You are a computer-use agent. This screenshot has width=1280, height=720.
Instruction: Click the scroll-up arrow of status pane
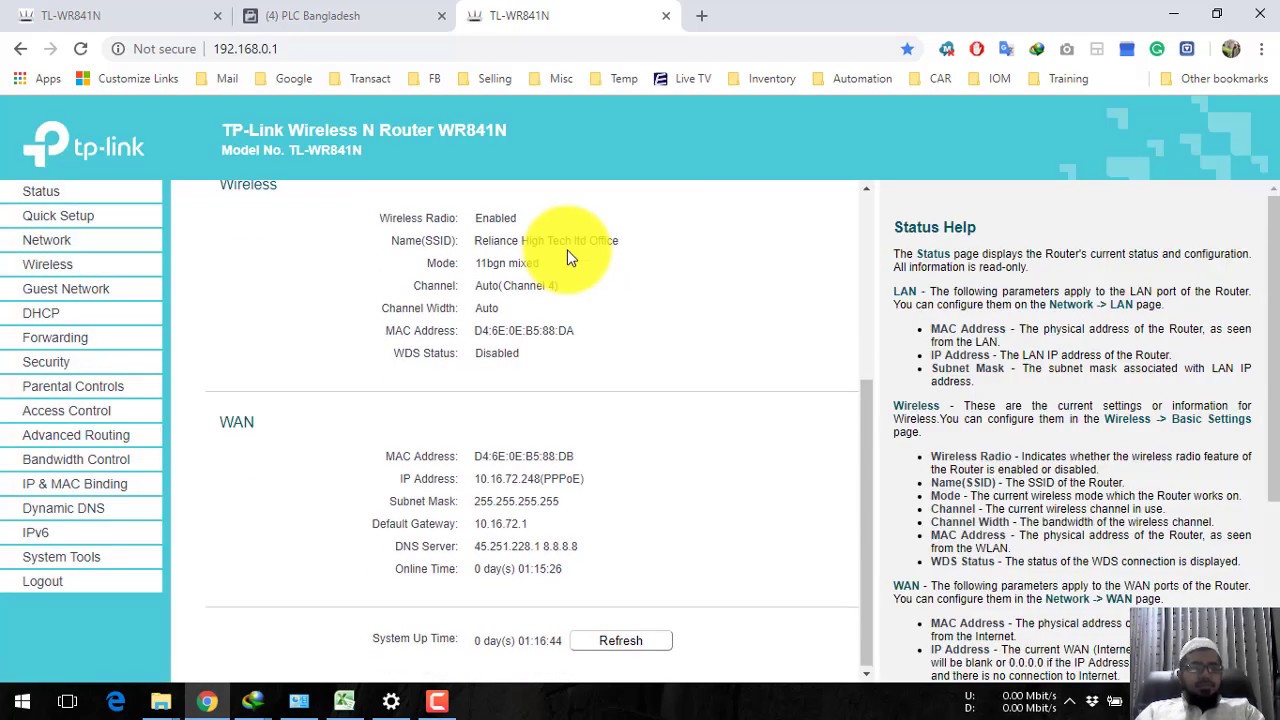tap(866, 188)
